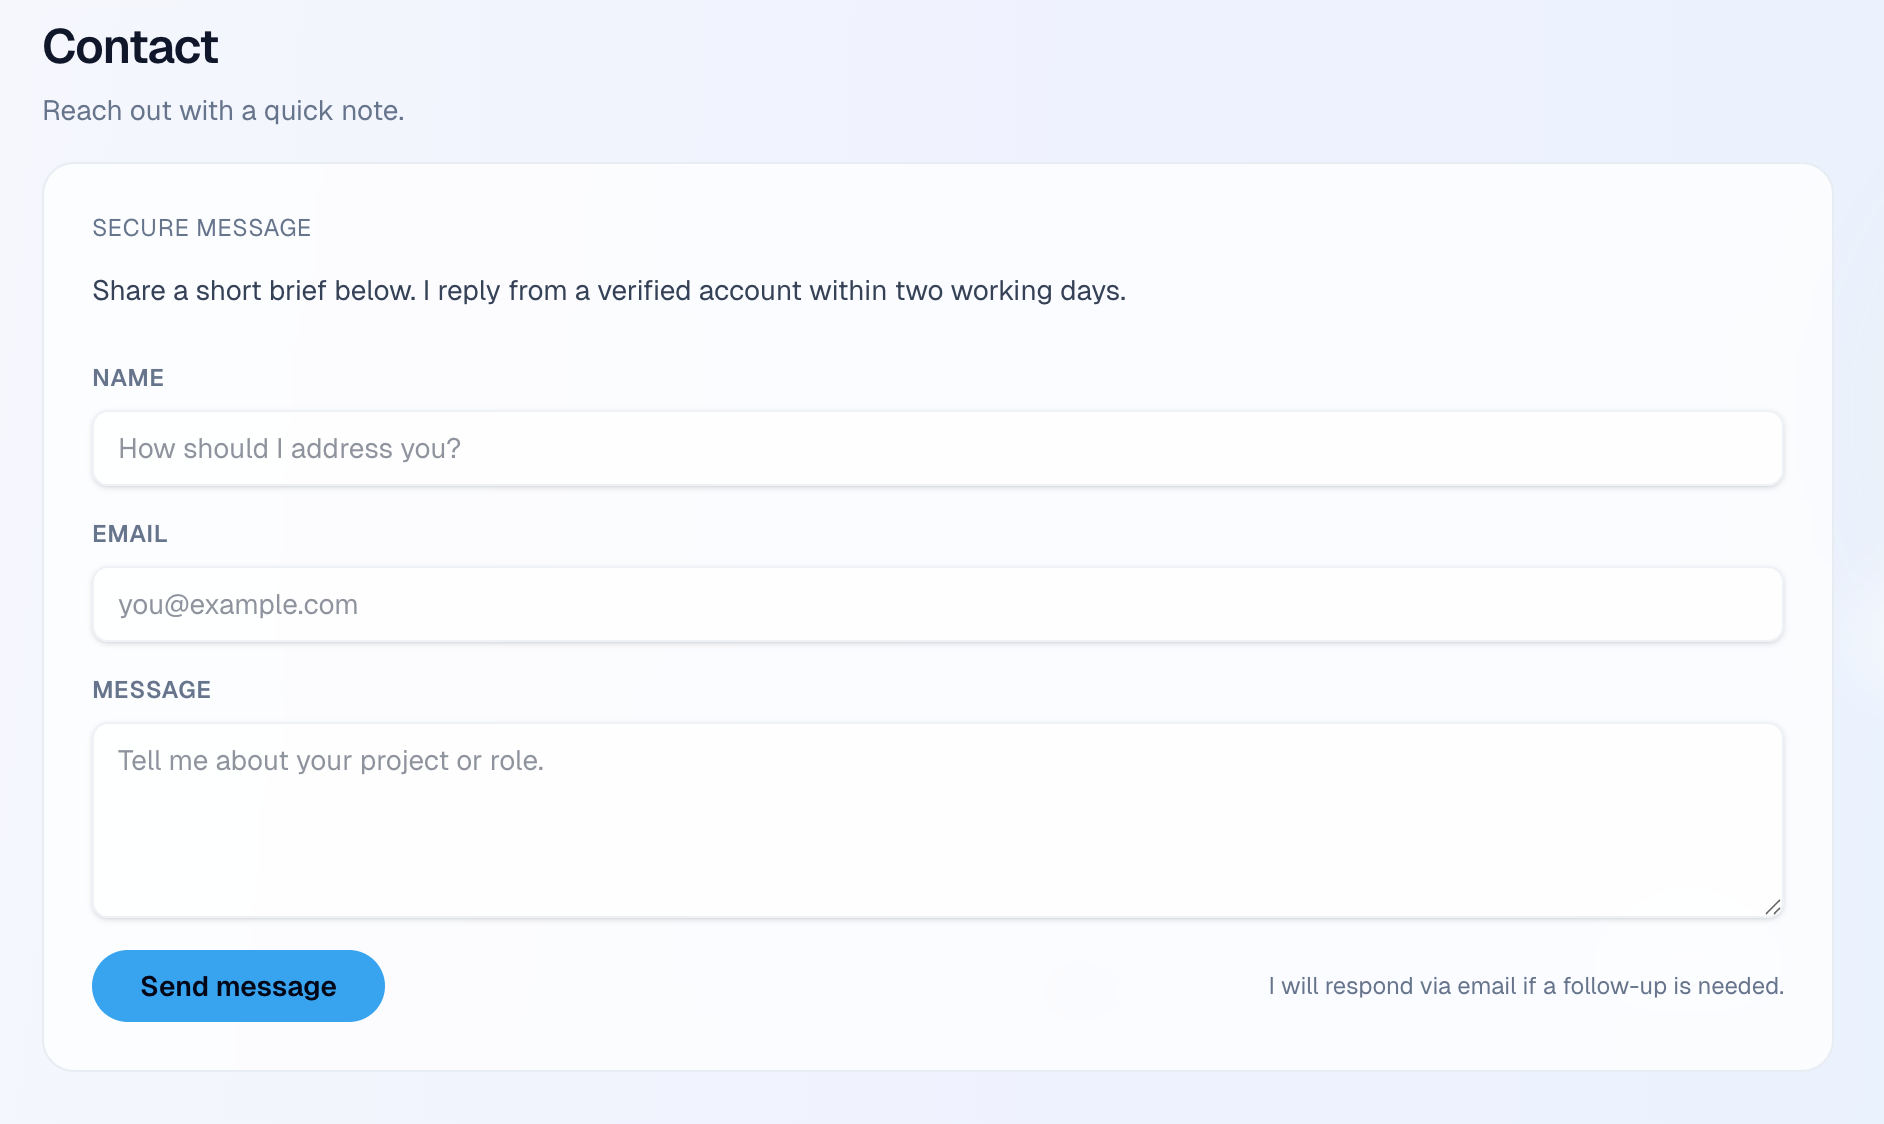Click the Message textarea resize handle
1884x1124 pixels.
pyautogui.click(x=1772, y=907)
